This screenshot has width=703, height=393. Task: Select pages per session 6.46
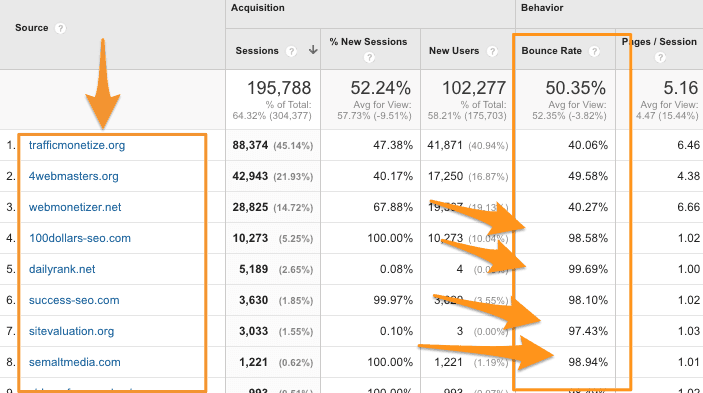click(x=688, y=145)
